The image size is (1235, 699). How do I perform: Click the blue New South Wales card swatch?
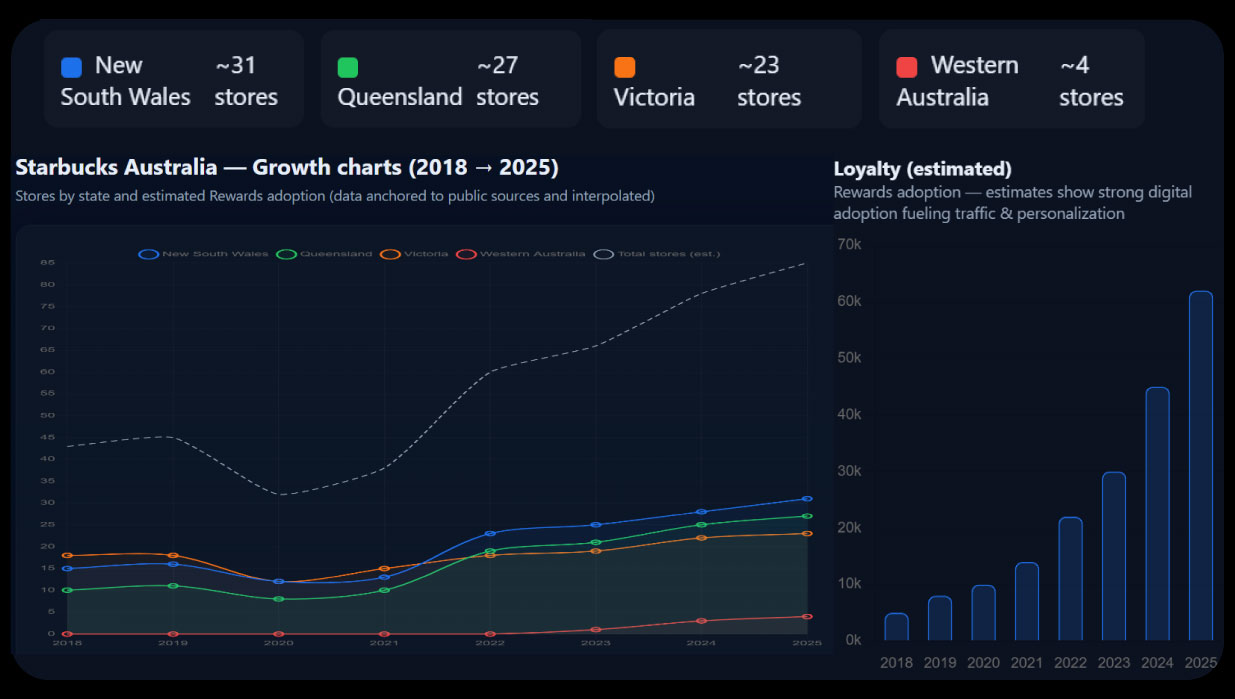click(x=71, y=67)
